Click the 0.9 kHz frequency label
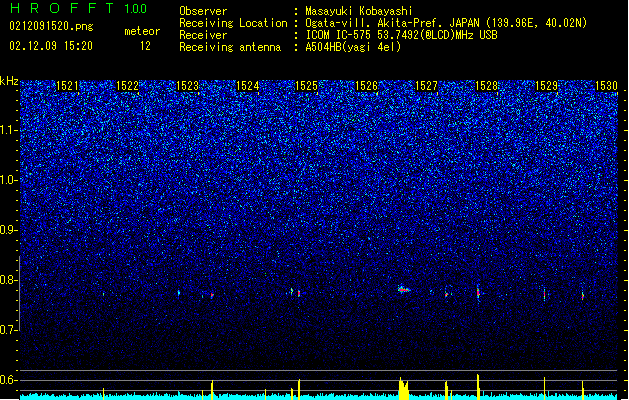 tap(9, 230)
